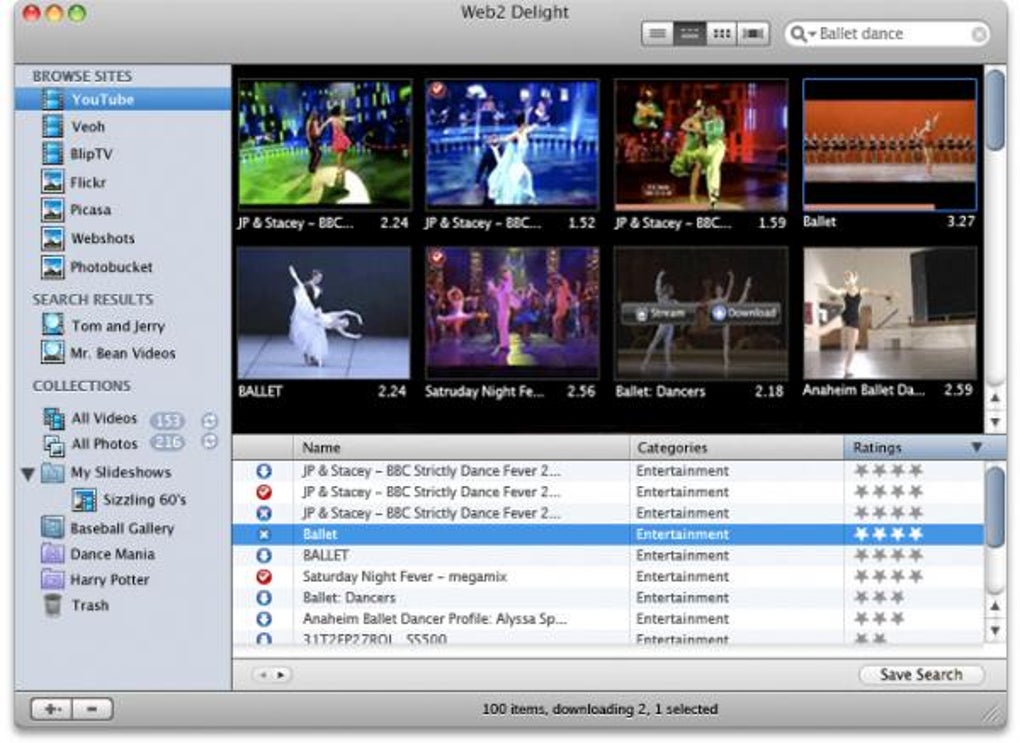1020x743 pixels.
Task: Click the Baseball Gallery collection icon
Action: tap(52, 528)
